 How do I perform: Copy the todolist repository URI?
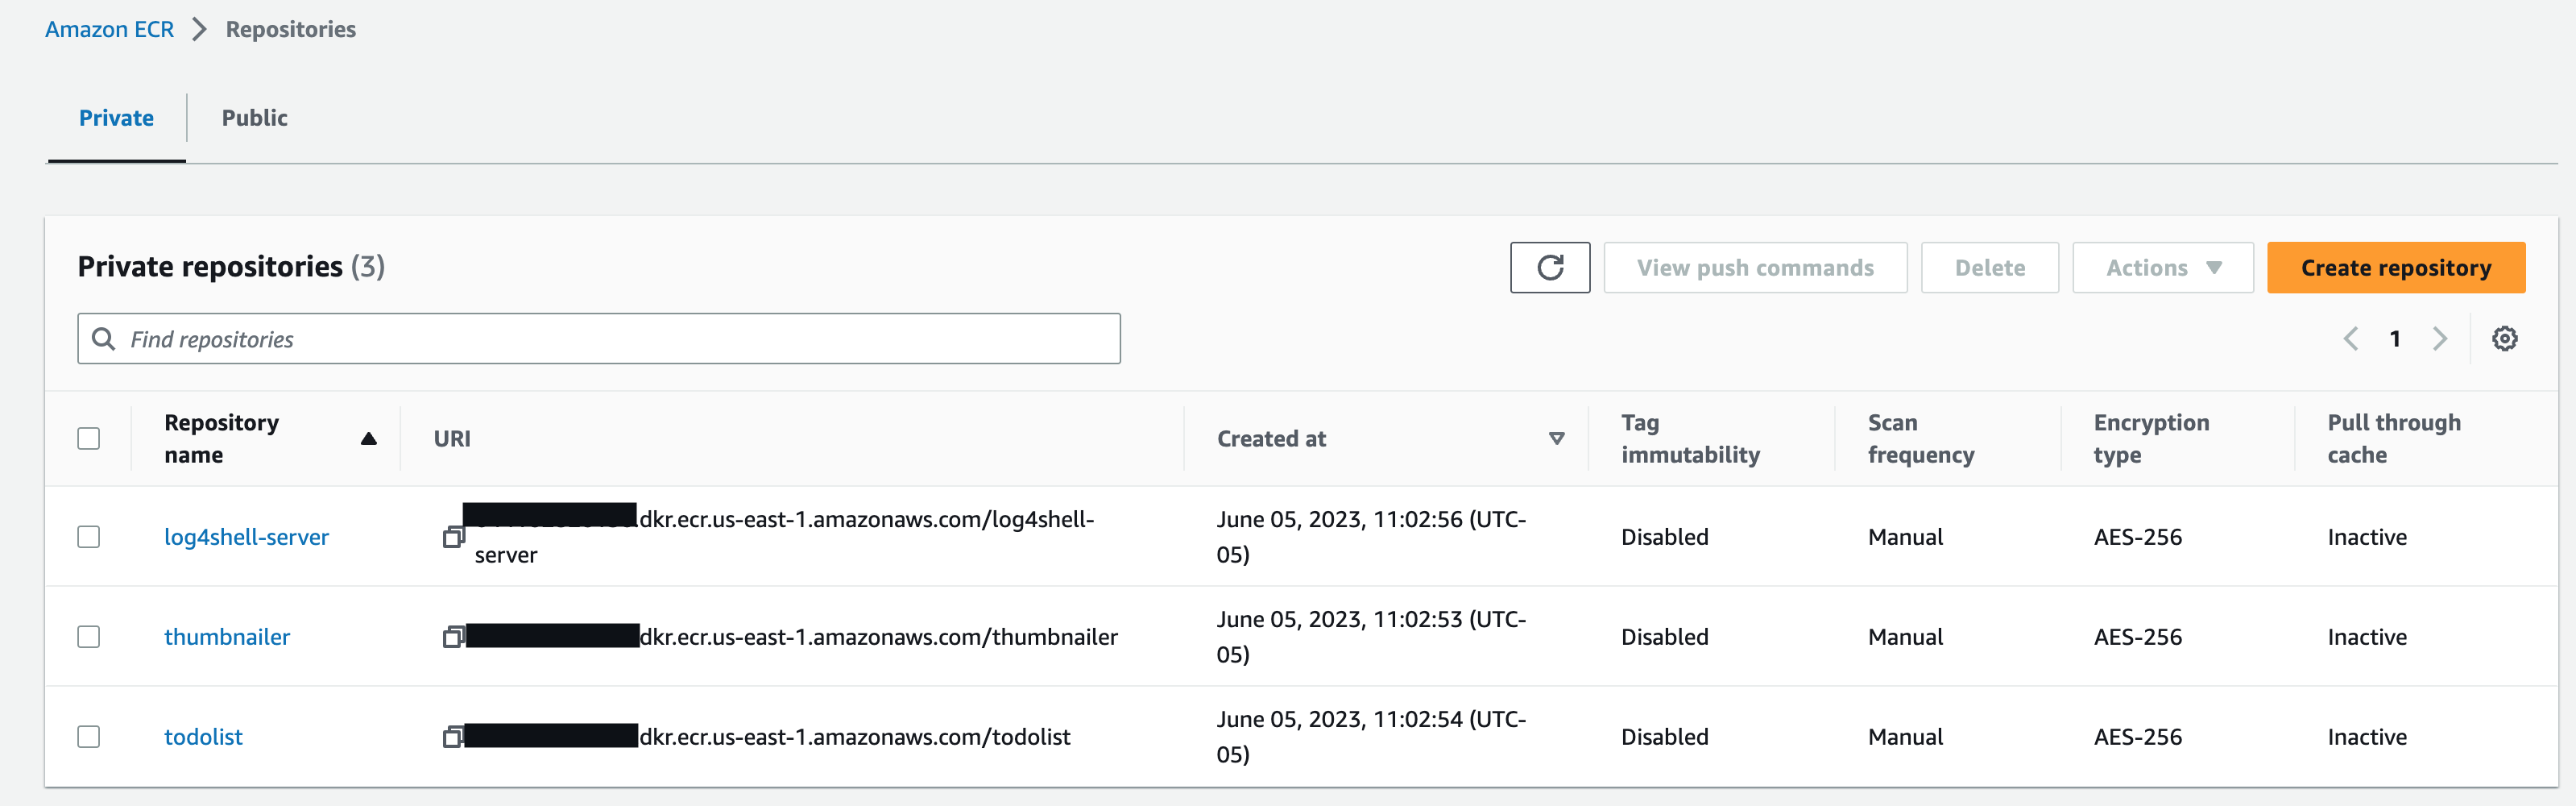453,737
